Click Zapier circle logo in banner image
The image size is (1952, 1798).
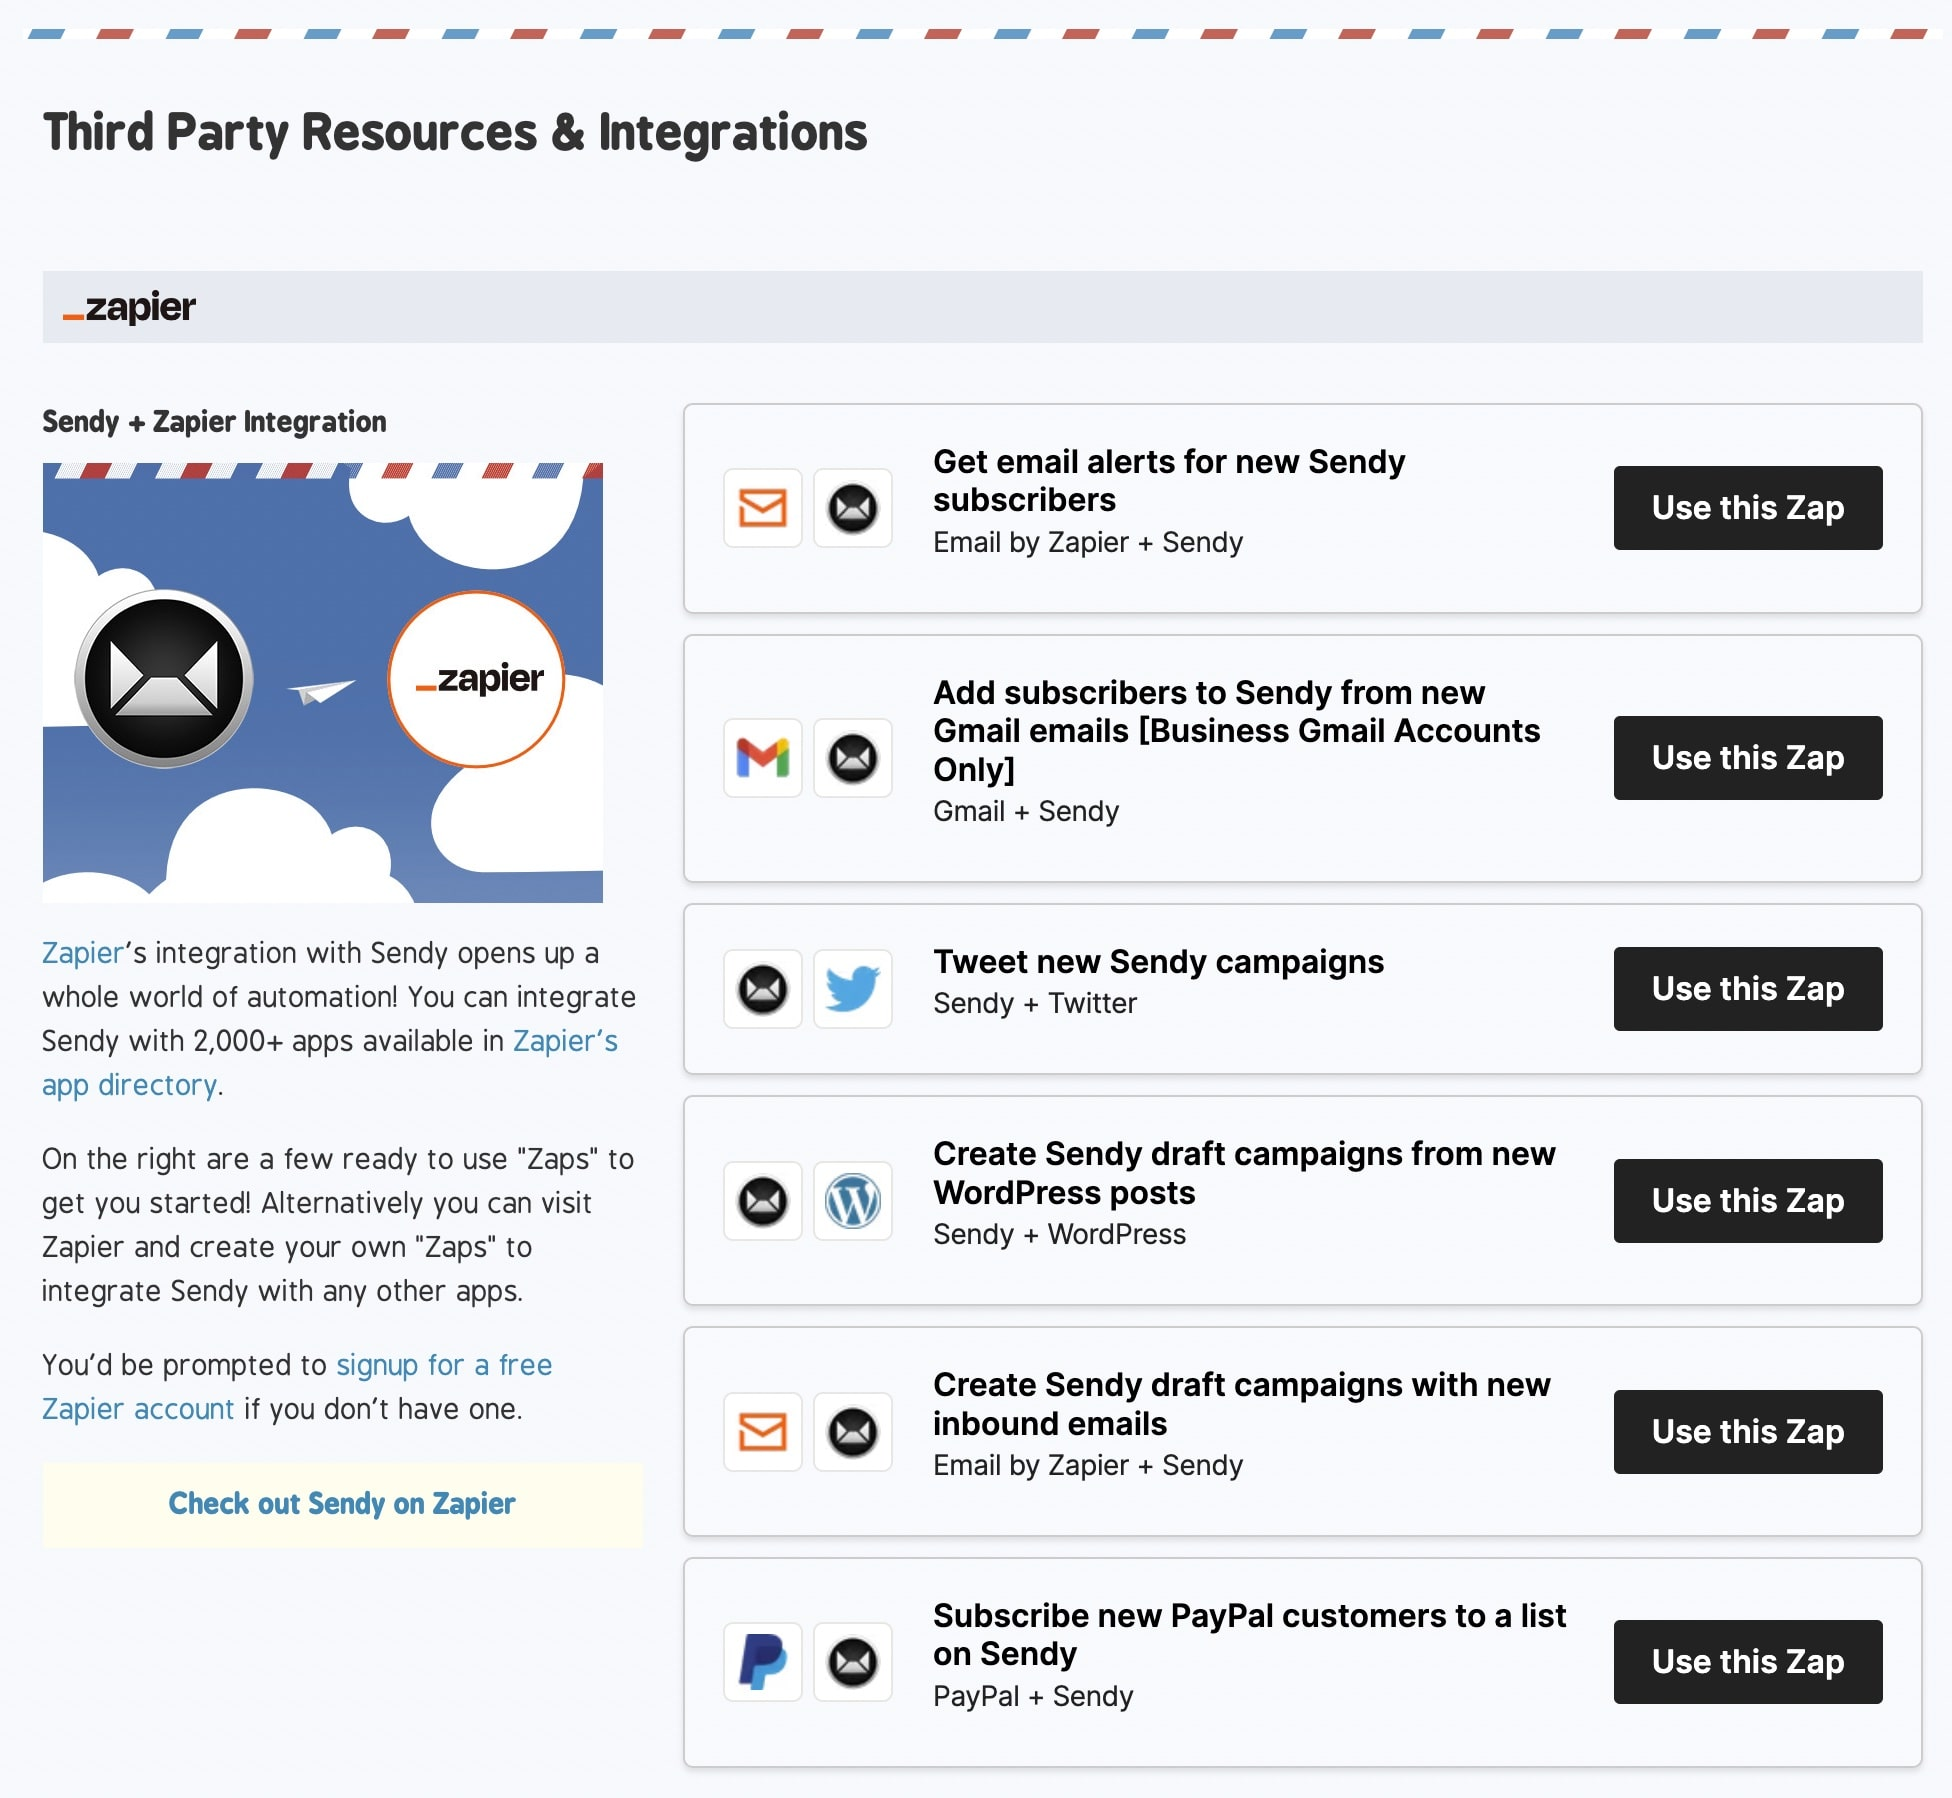click(477, 679)
